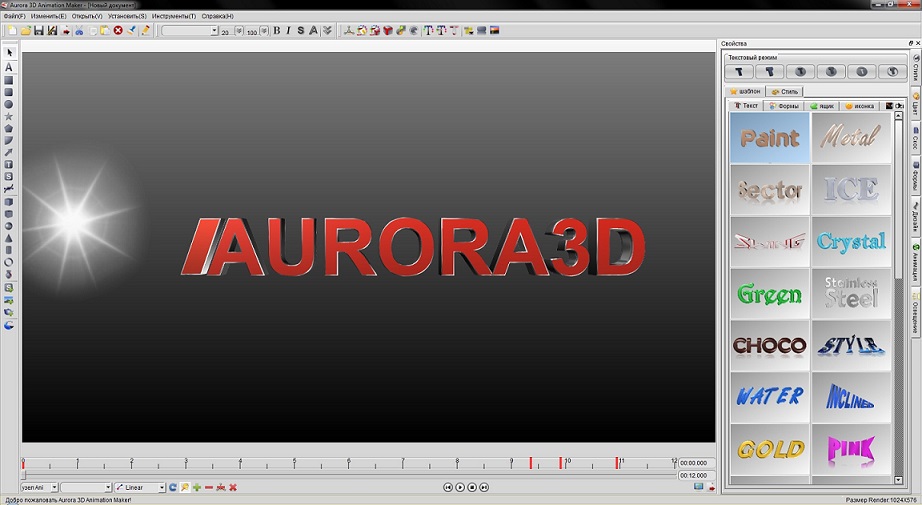
Task: Create a new document from the toolbar
Action: [x=12, y=31]
